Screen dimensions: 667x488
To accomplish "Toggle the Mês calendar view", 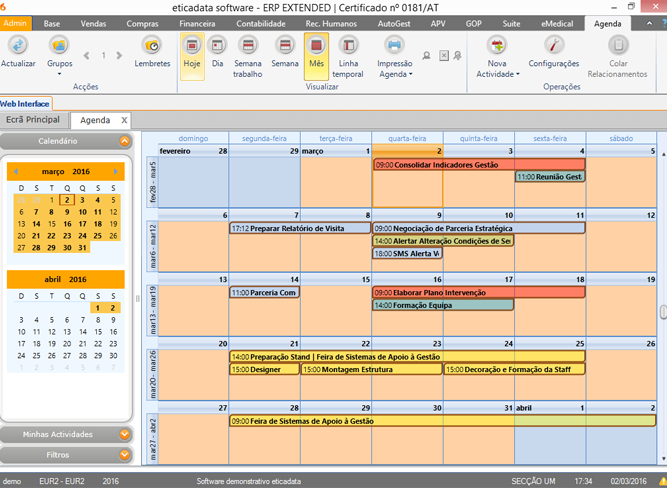I will click(316, 45).
